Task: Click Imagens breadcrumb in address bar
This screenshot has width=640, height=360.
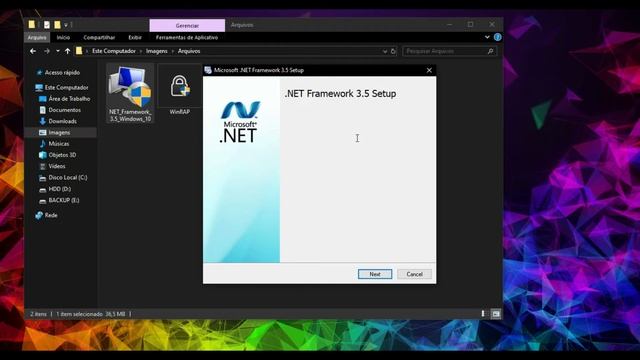Action: (157, 51)
